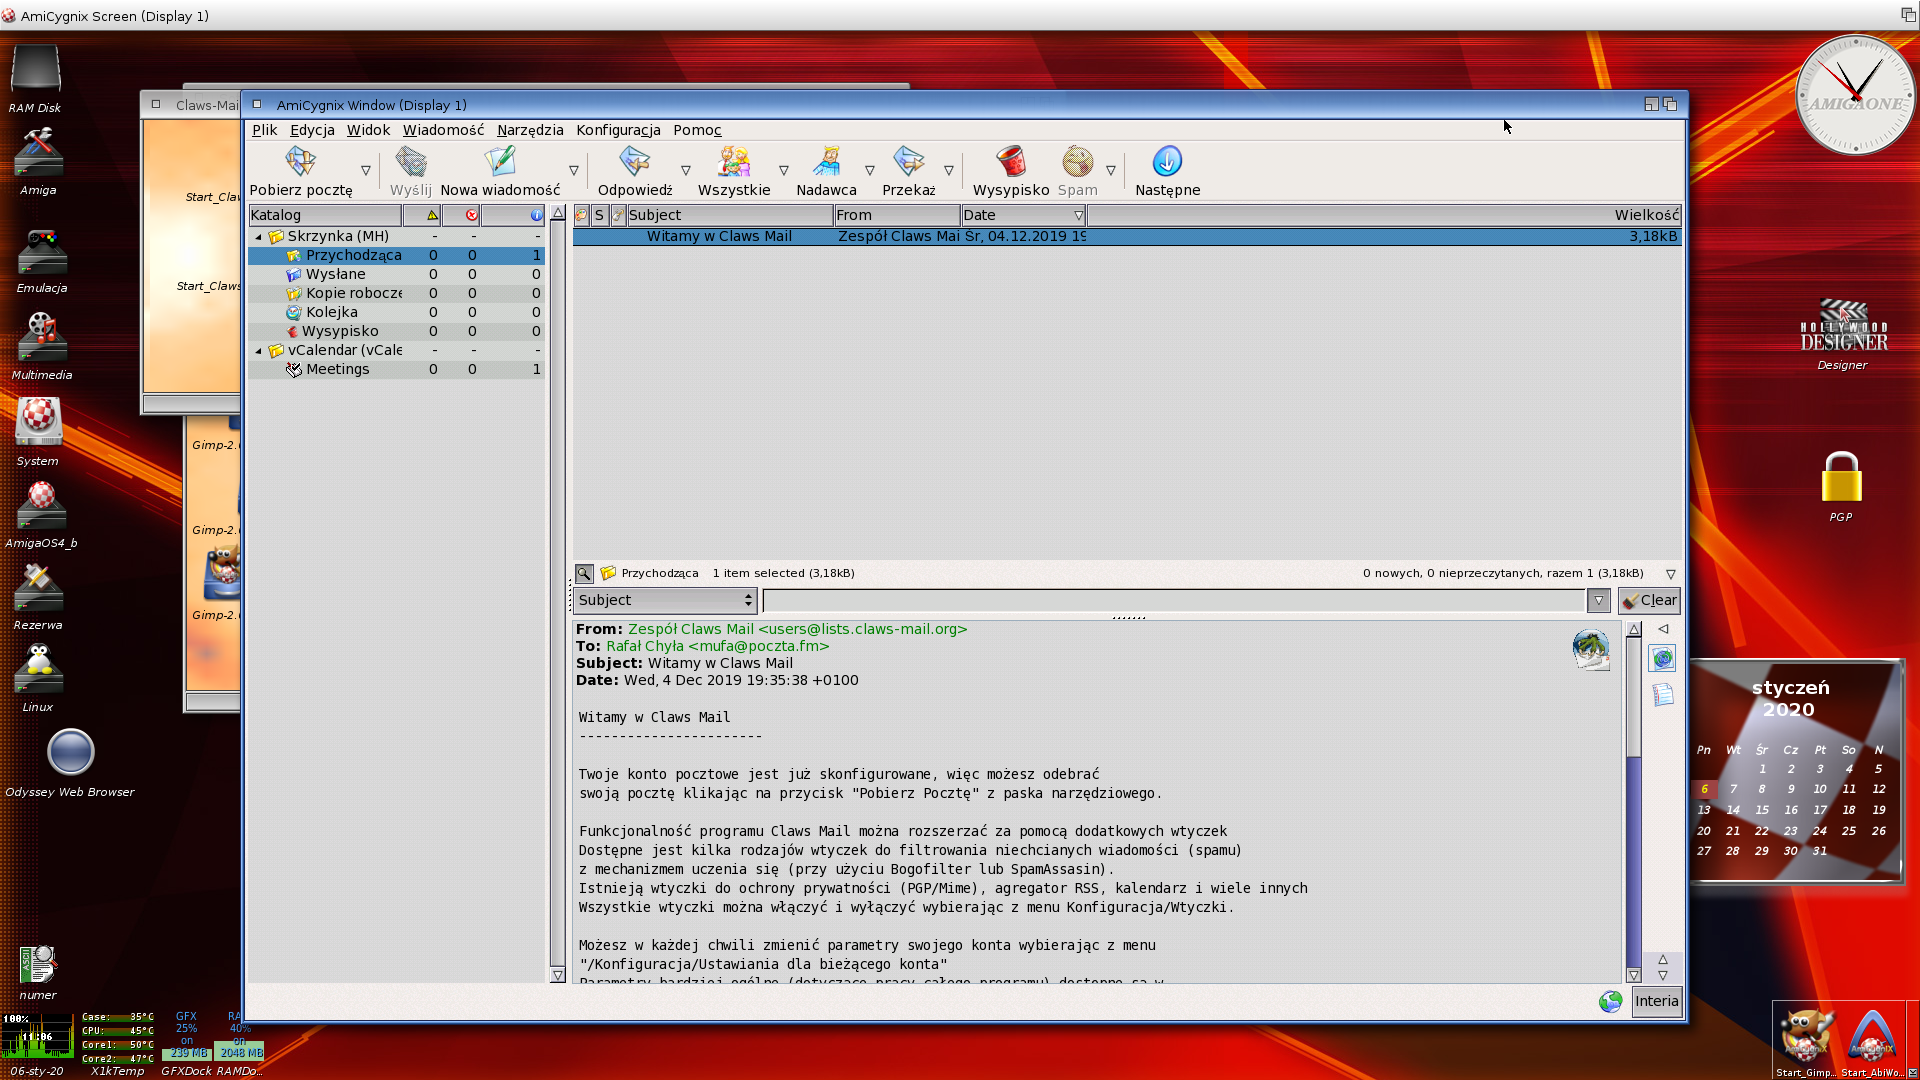Screen dimensions: 1920x1080
Task: Click the Pobierz pocztę toolbar icon
Action: click(300, 161)
